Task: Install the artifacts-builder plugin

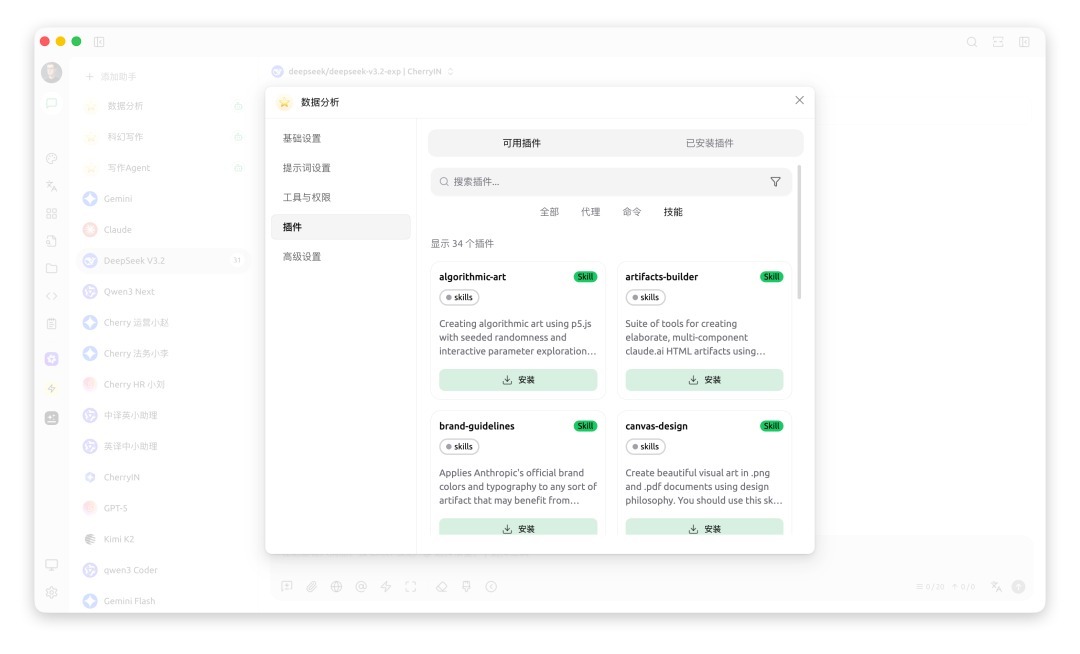Action: click(704, 380)
